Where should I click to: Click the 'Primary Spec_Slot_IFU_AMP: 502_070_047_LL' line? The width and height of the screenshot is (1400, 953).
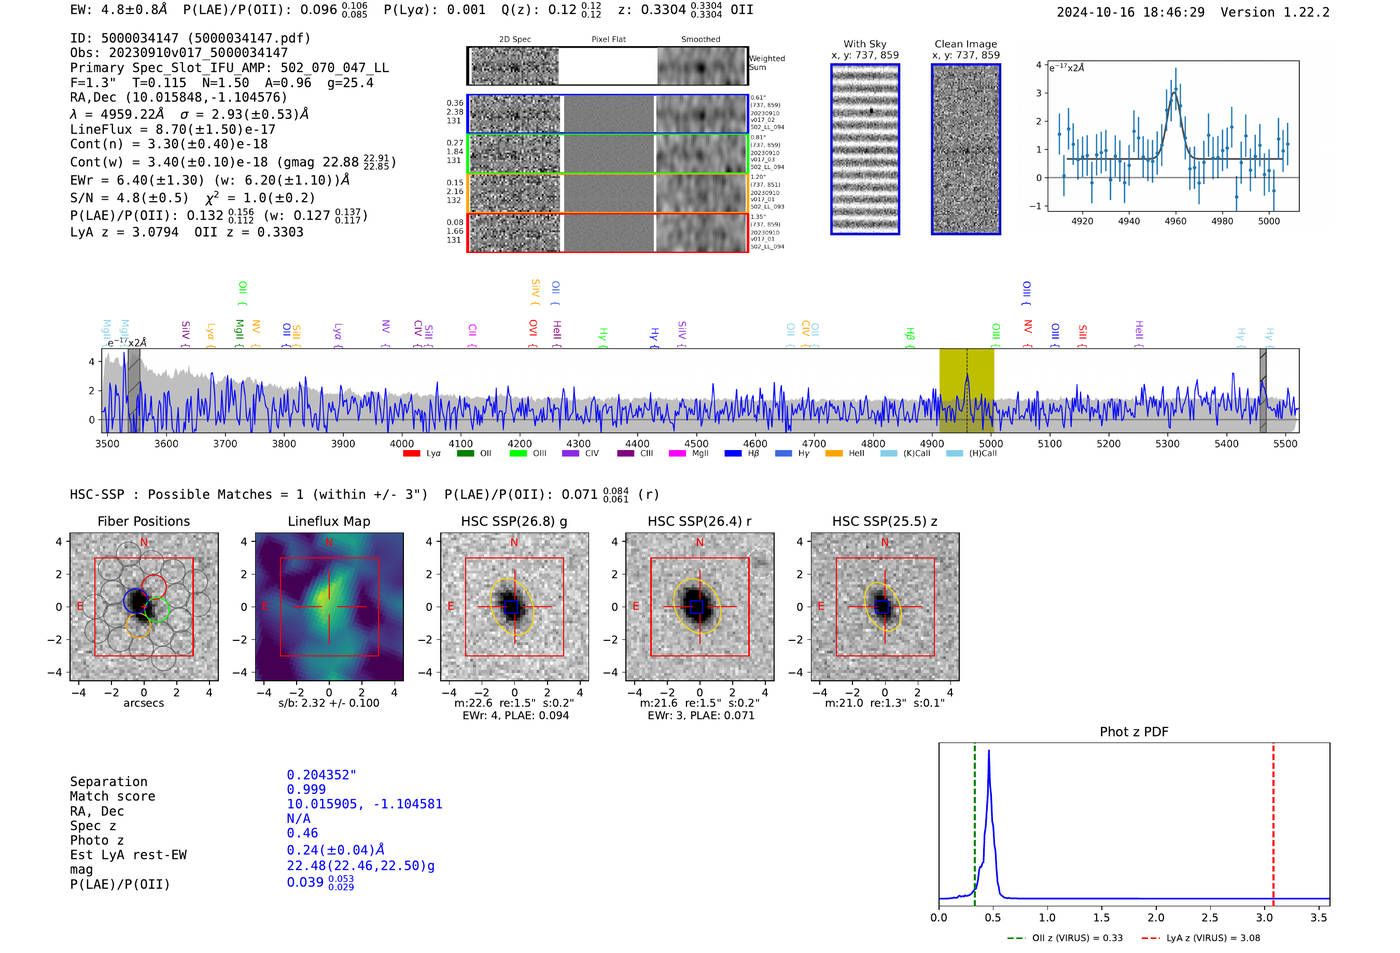(x=230, y=68)
